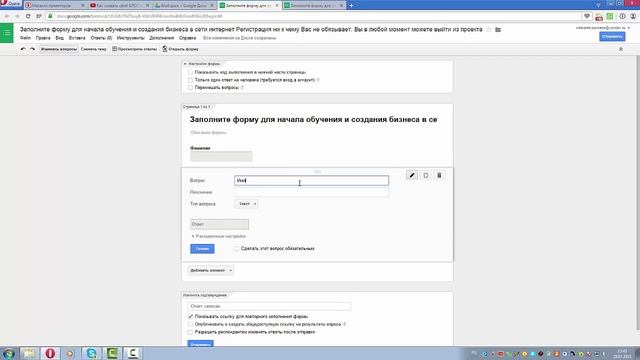Toggle the one response per person checkbox

[190, 80]
